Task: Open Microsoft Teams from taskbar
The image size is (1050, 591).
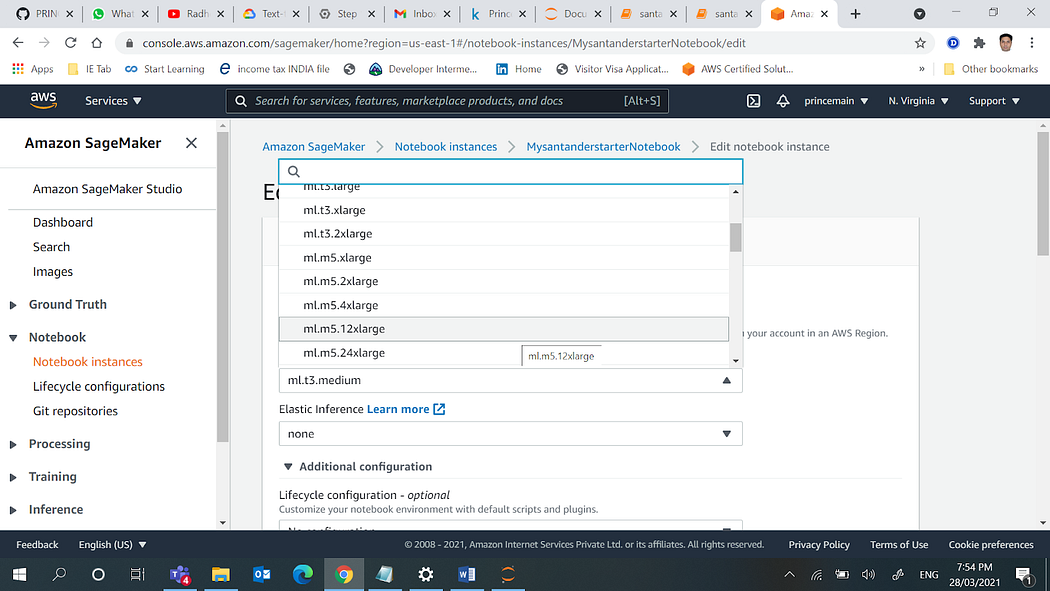Action: click(180, 574)
